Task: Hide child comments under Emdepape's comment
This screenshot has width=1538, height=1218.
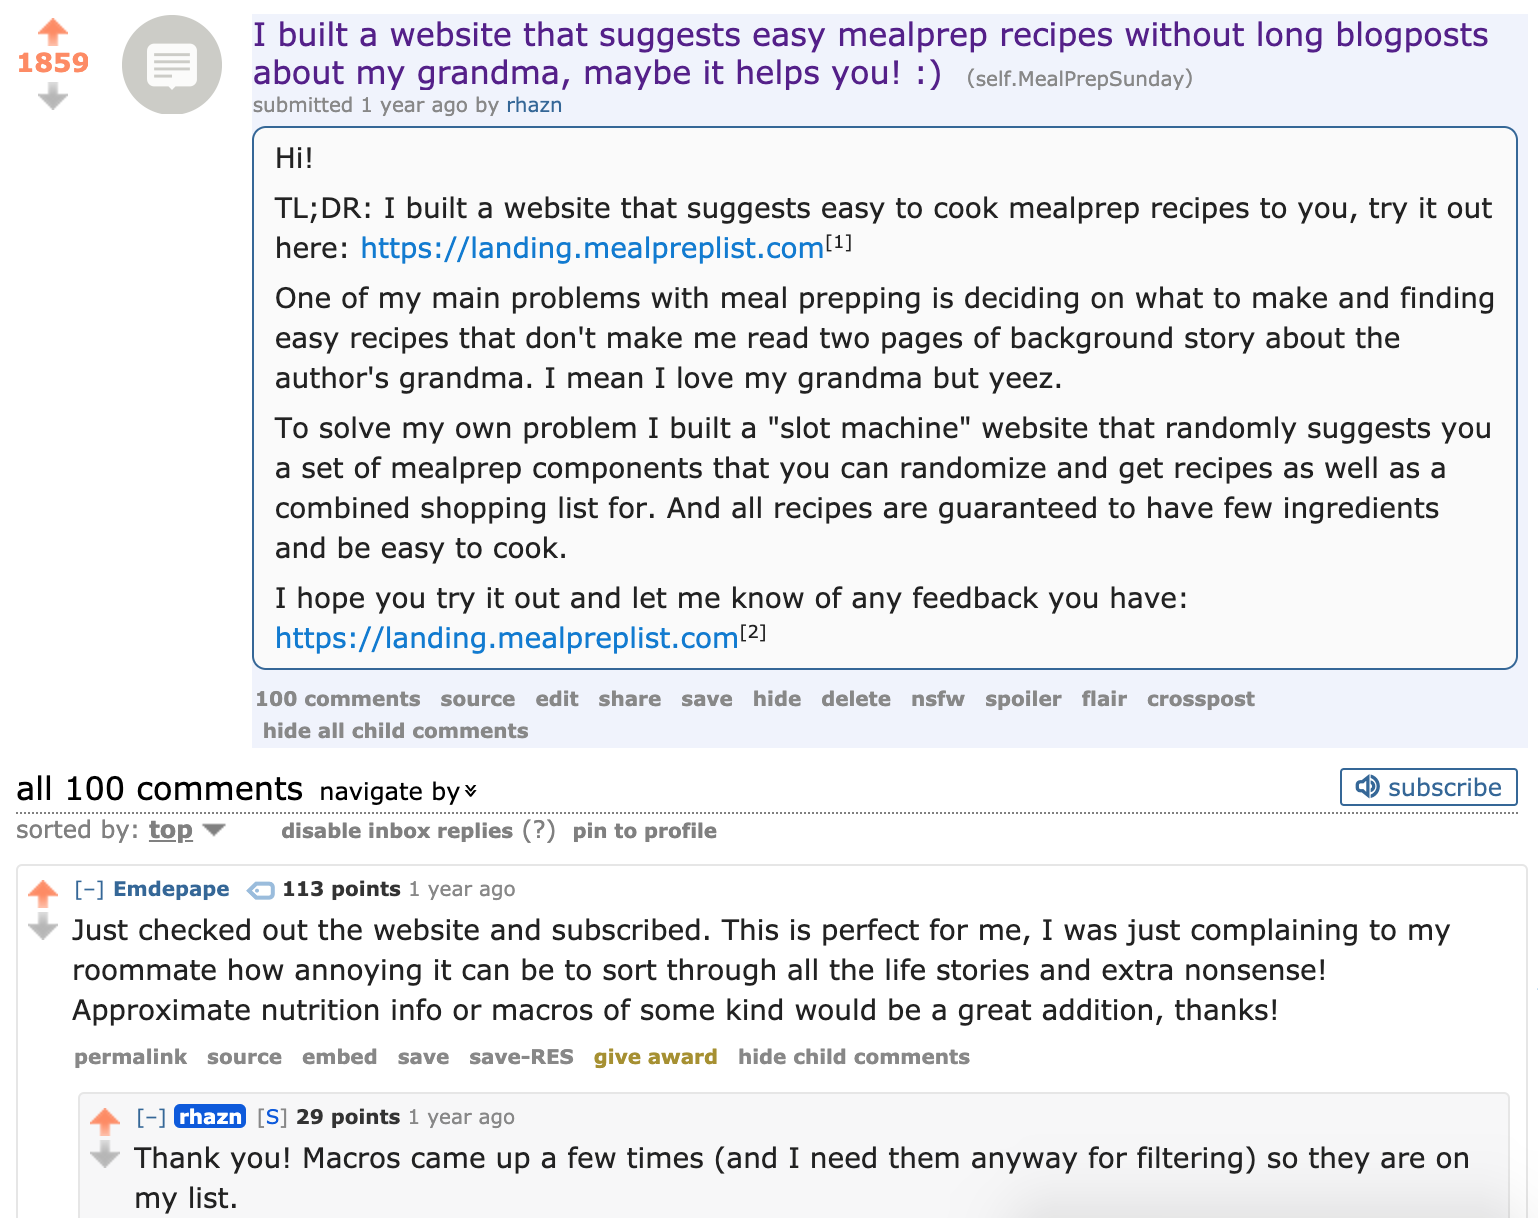Action: (853, 1057)
